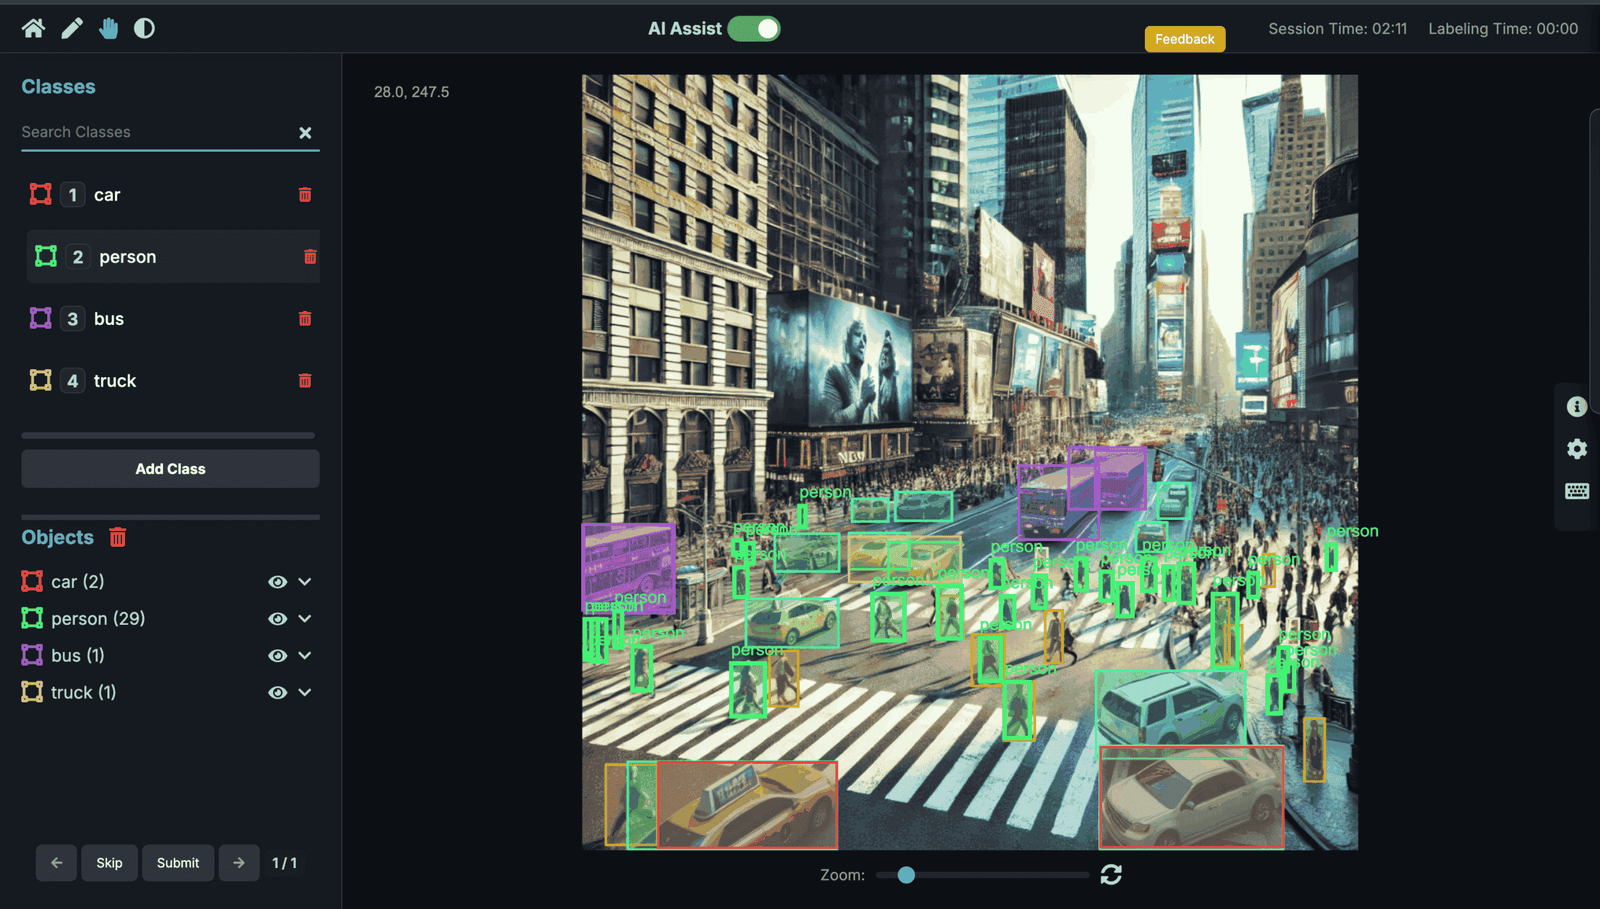Open the info panel icon
Image resolution: width=1600 pixels, height=909 pixels.
coord(1576,406)
